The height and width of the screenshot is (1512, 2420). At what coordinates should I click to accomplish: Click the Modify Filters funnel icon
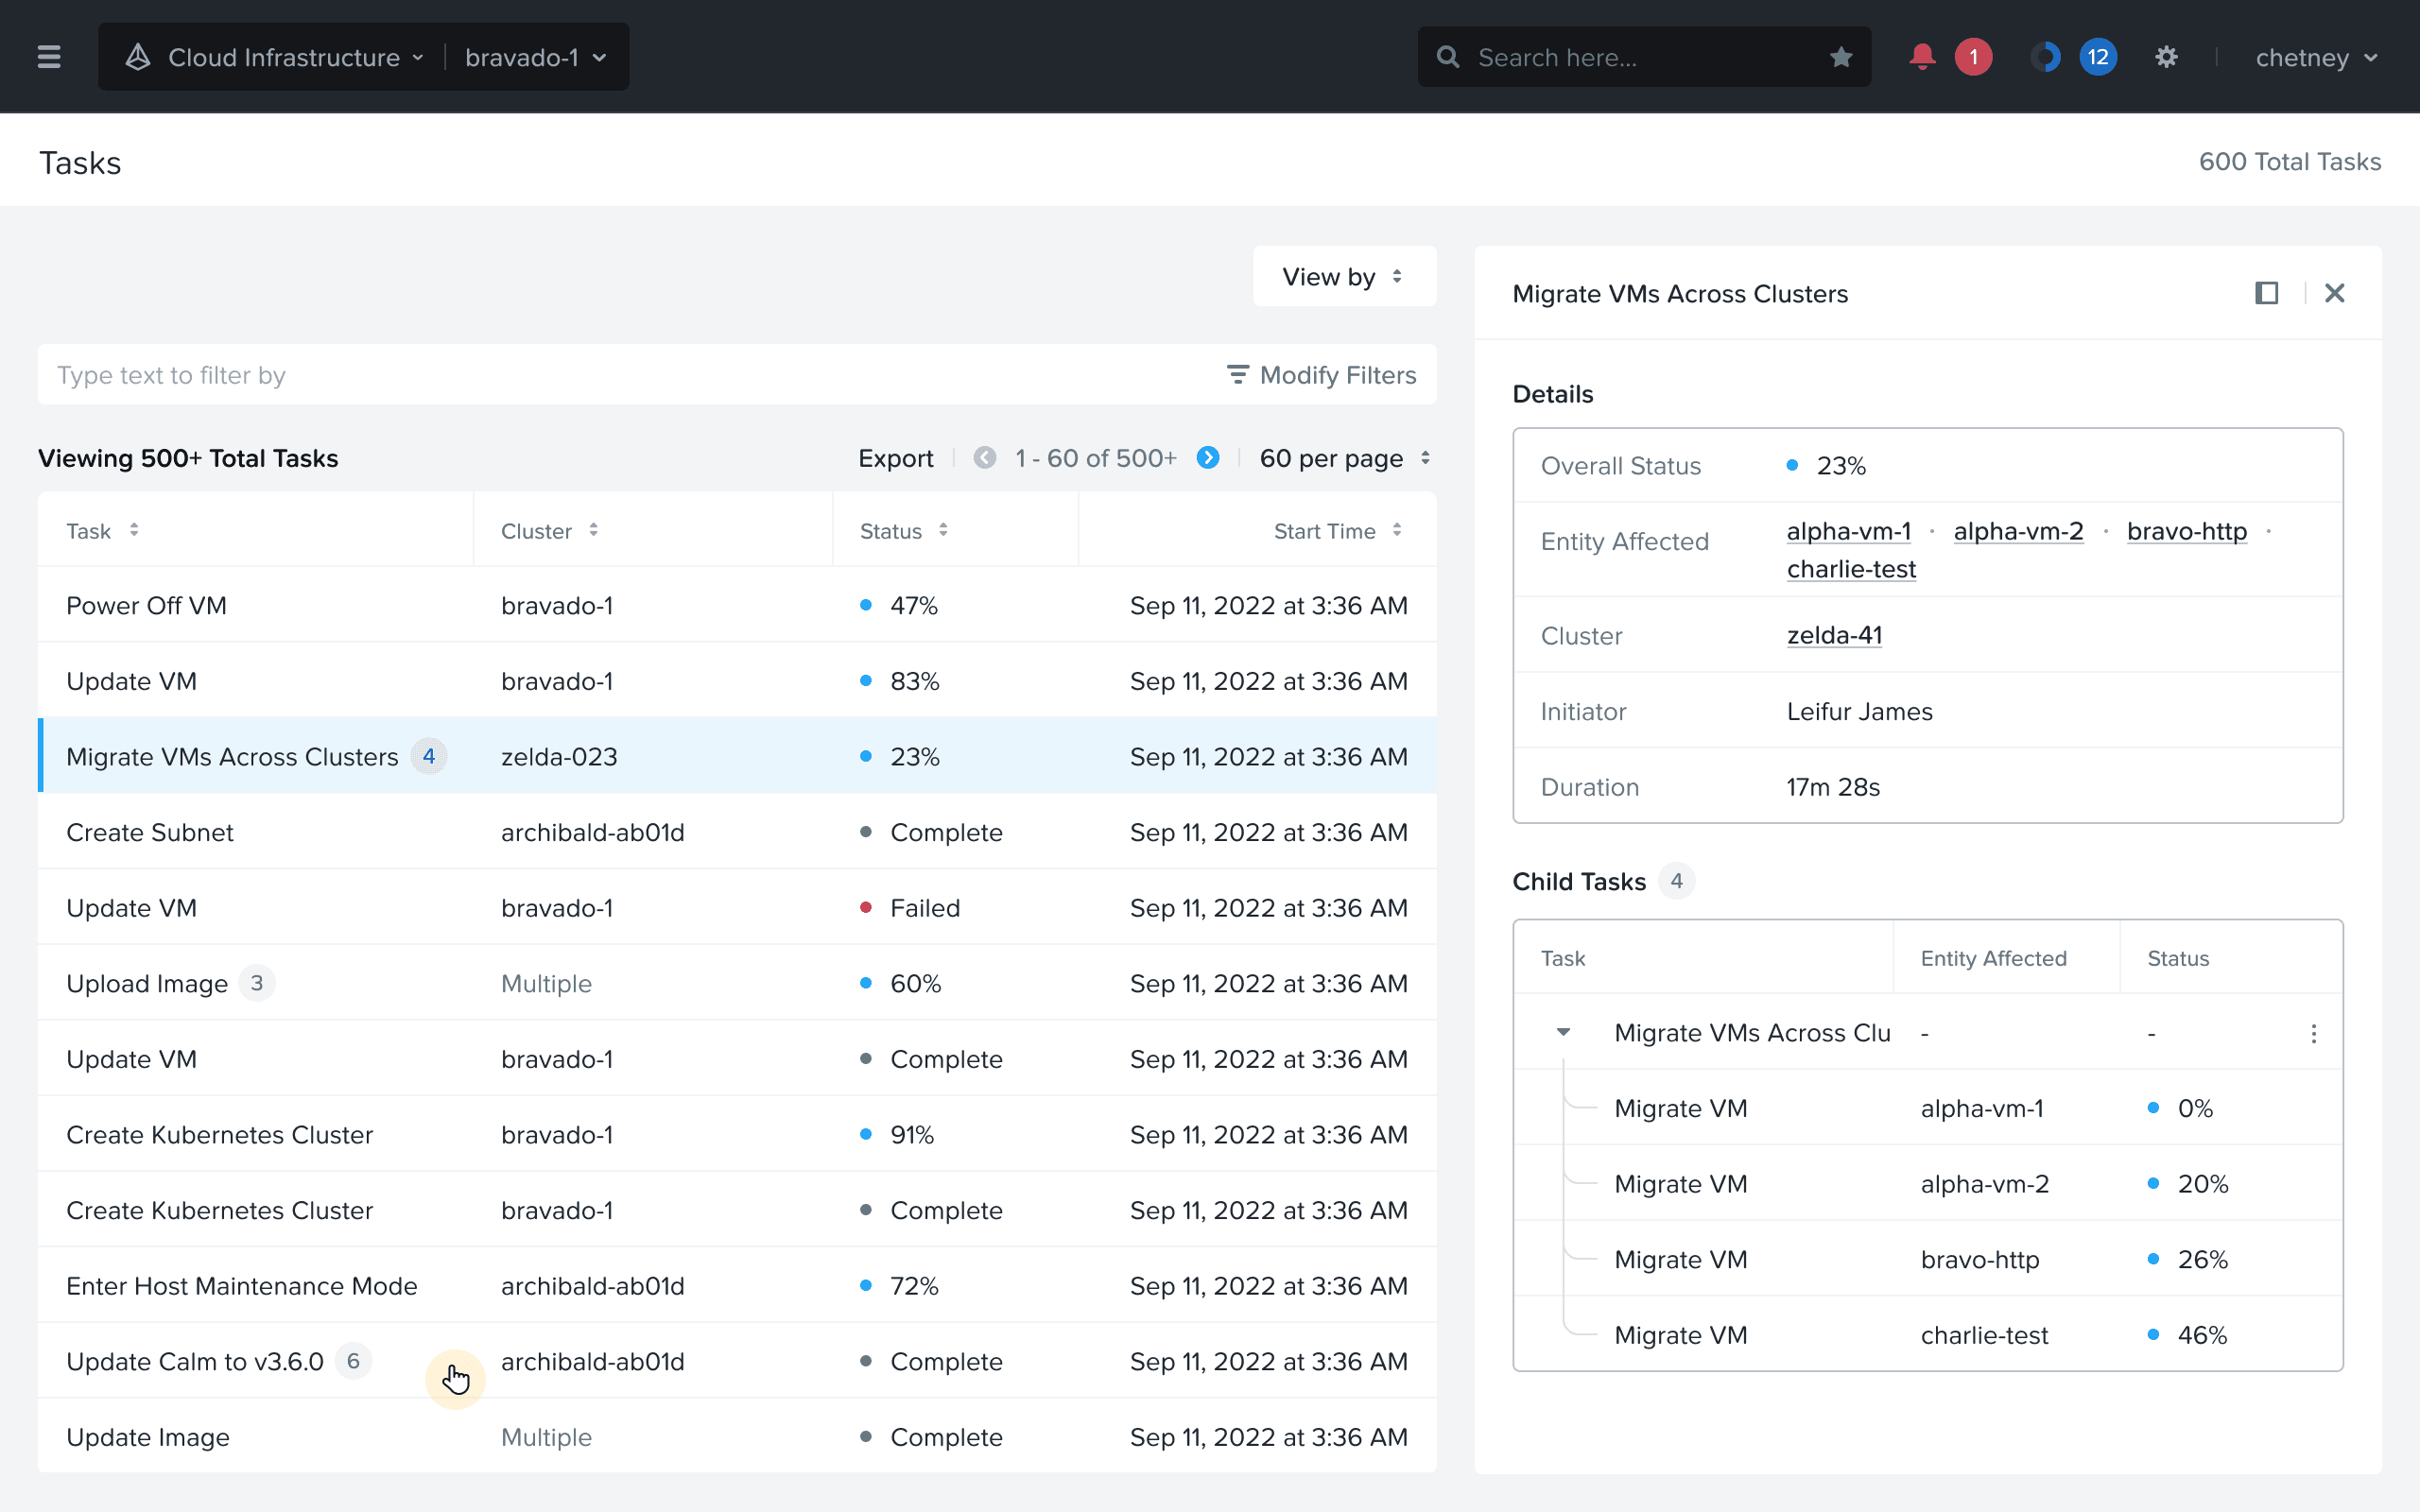(x=1238, y=375)
